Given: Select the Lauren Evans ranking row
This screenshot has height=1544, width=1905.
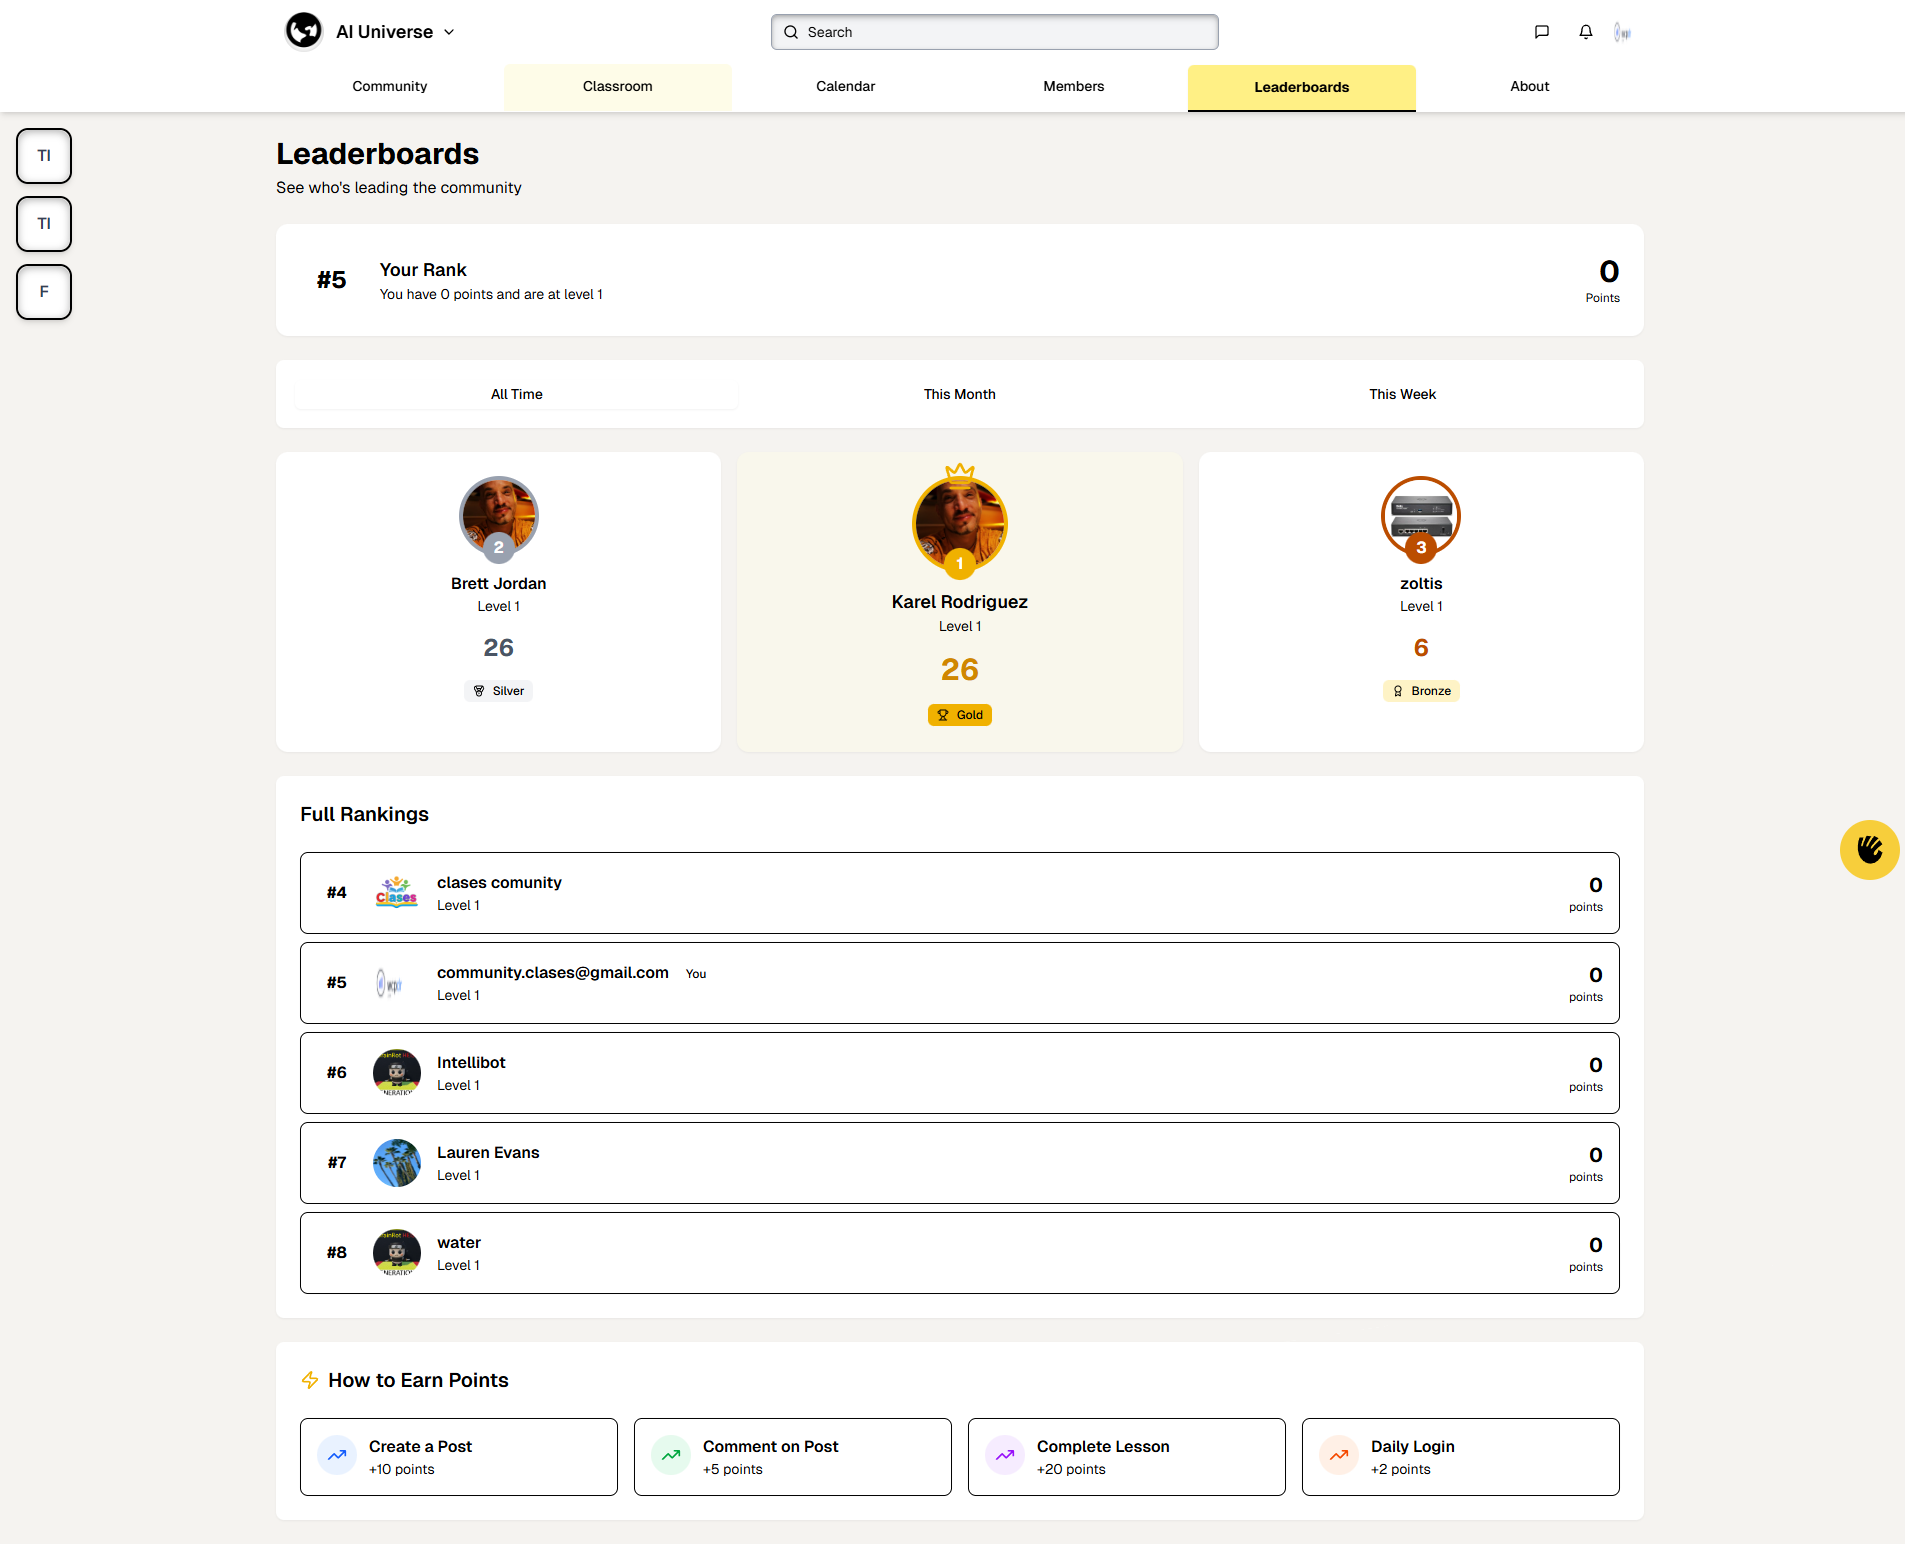Looking at the screenshot, I should pyautogui.click(x=959, y=1163).
